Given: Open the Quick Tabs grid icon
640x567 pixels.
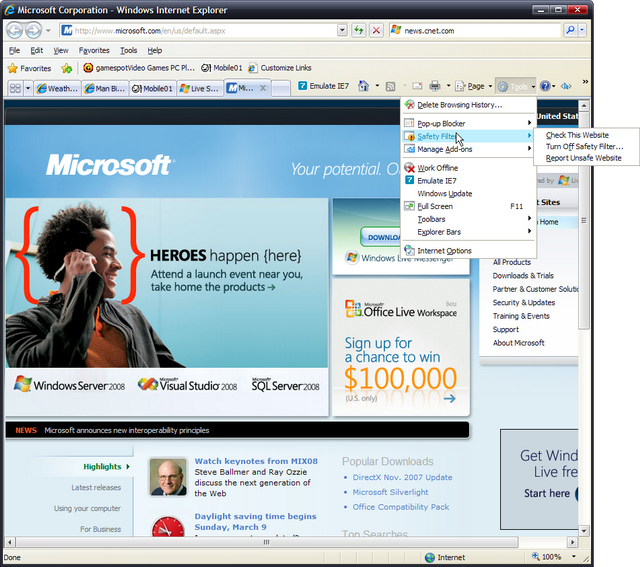Looking at the screenshot, I should coord(15,88).
